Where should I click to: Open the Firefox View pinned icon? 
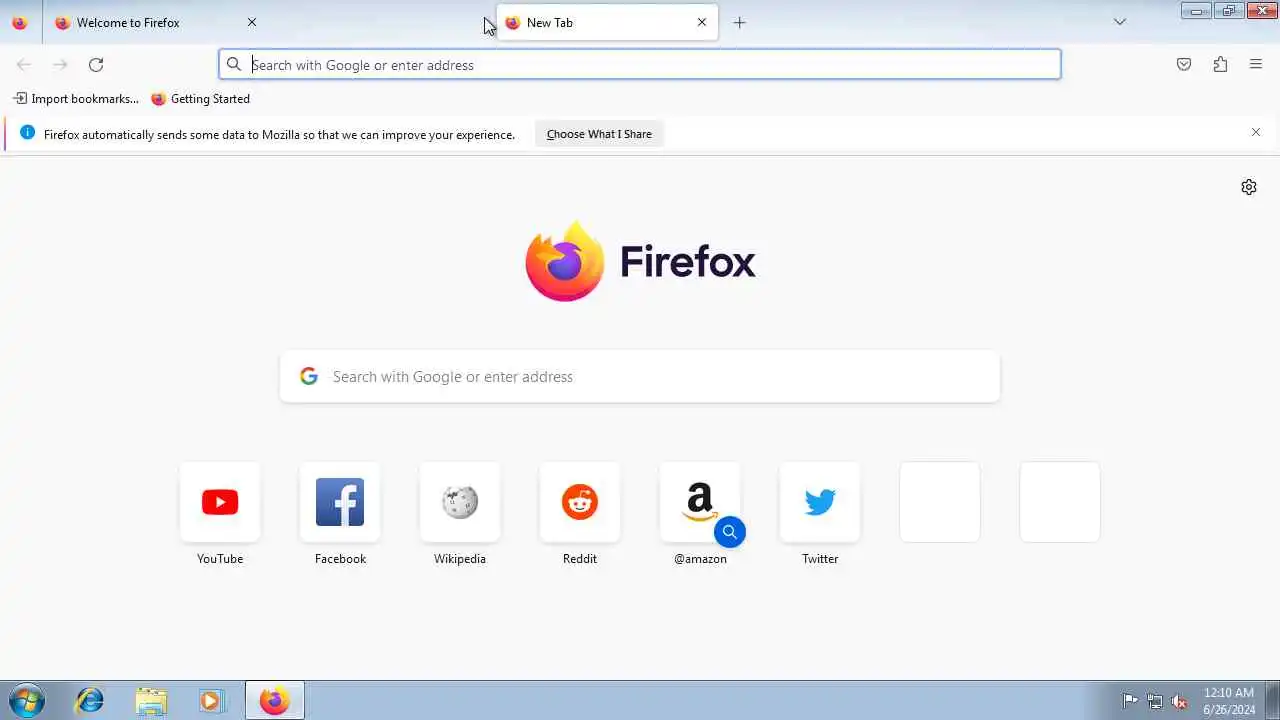19,22
